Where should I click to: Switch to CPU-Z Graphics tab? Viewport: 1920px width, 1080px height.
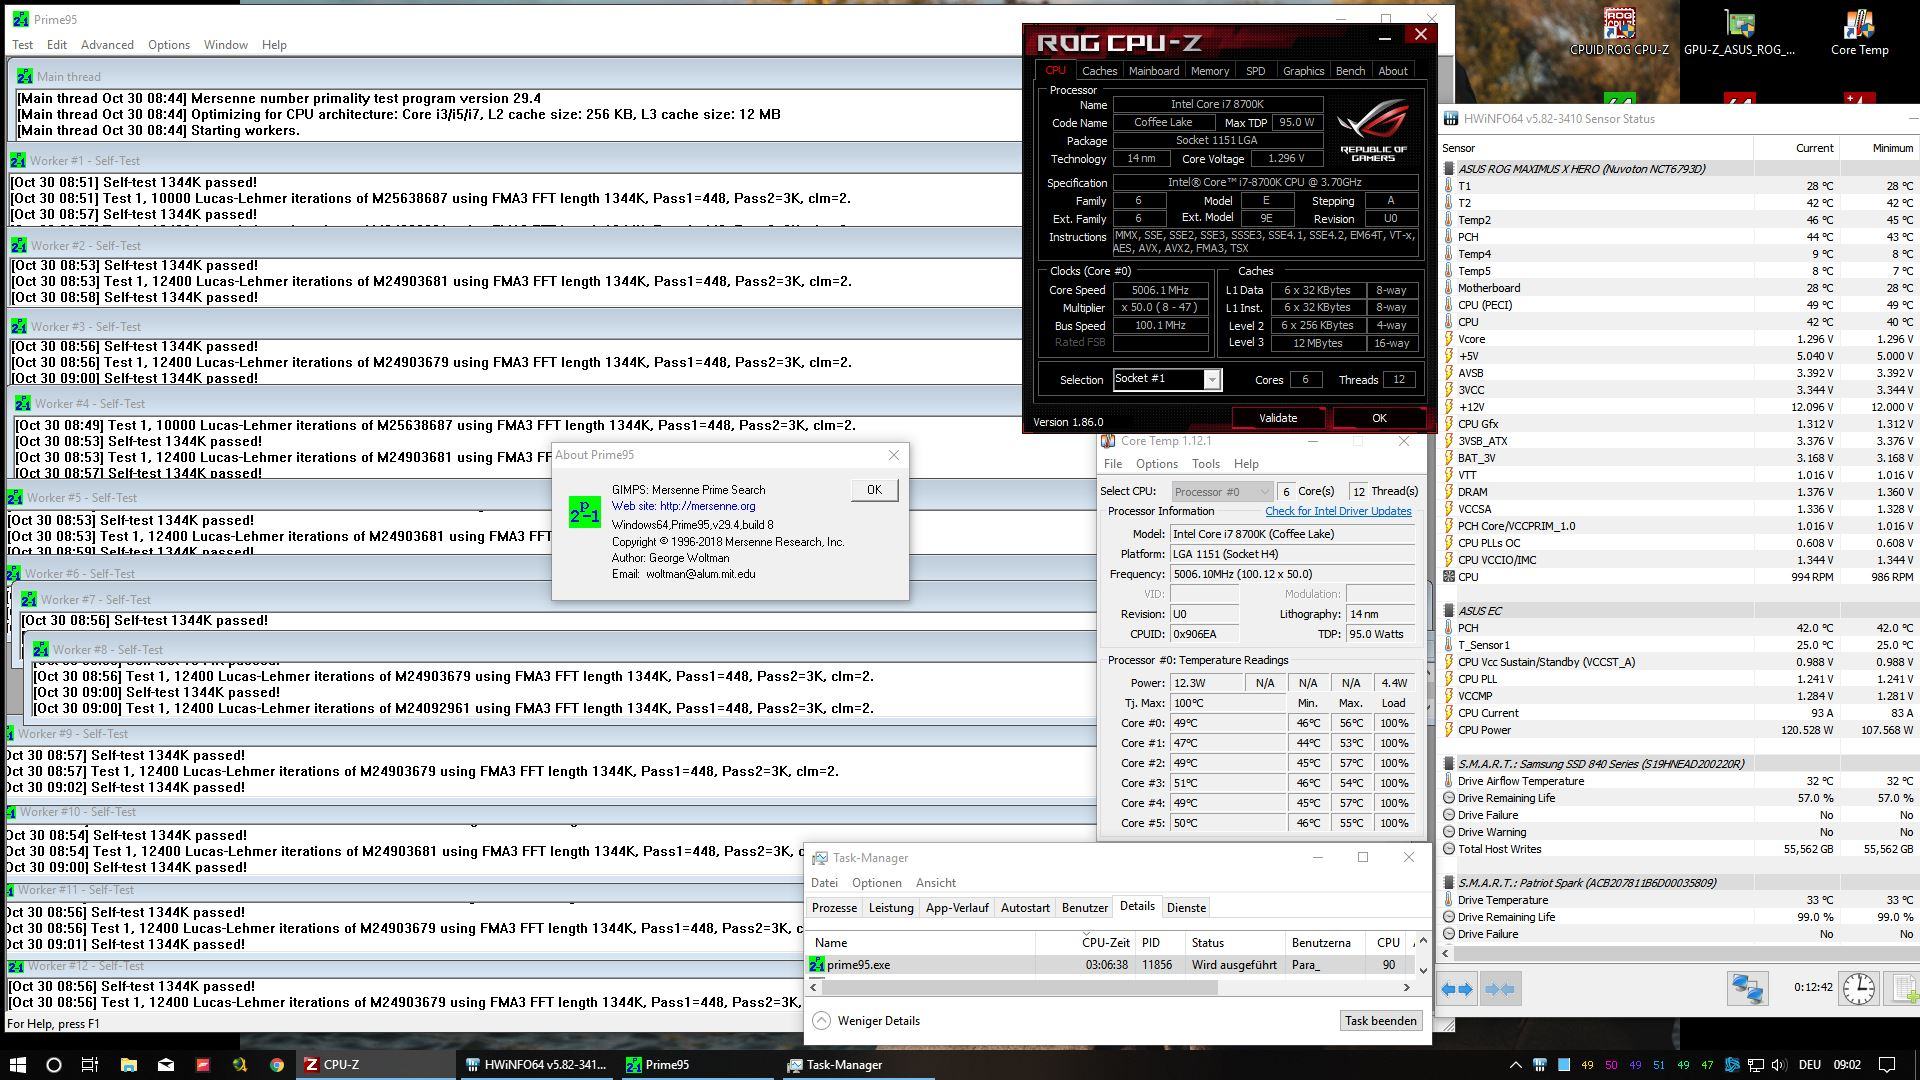1303,71
